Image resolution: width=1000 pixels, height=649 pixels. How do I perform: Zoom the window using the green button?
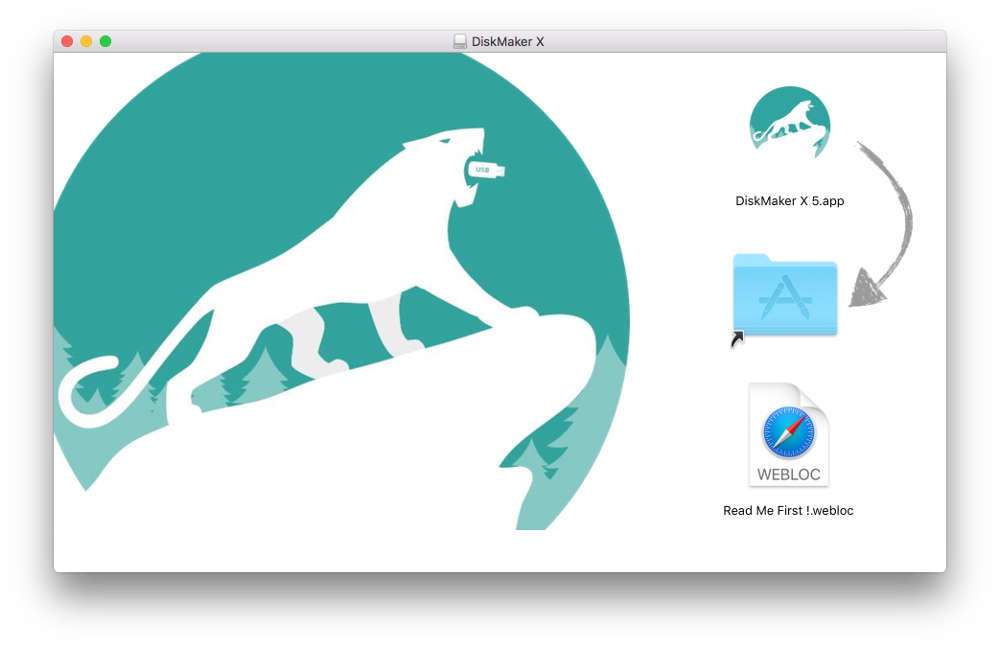105,41
